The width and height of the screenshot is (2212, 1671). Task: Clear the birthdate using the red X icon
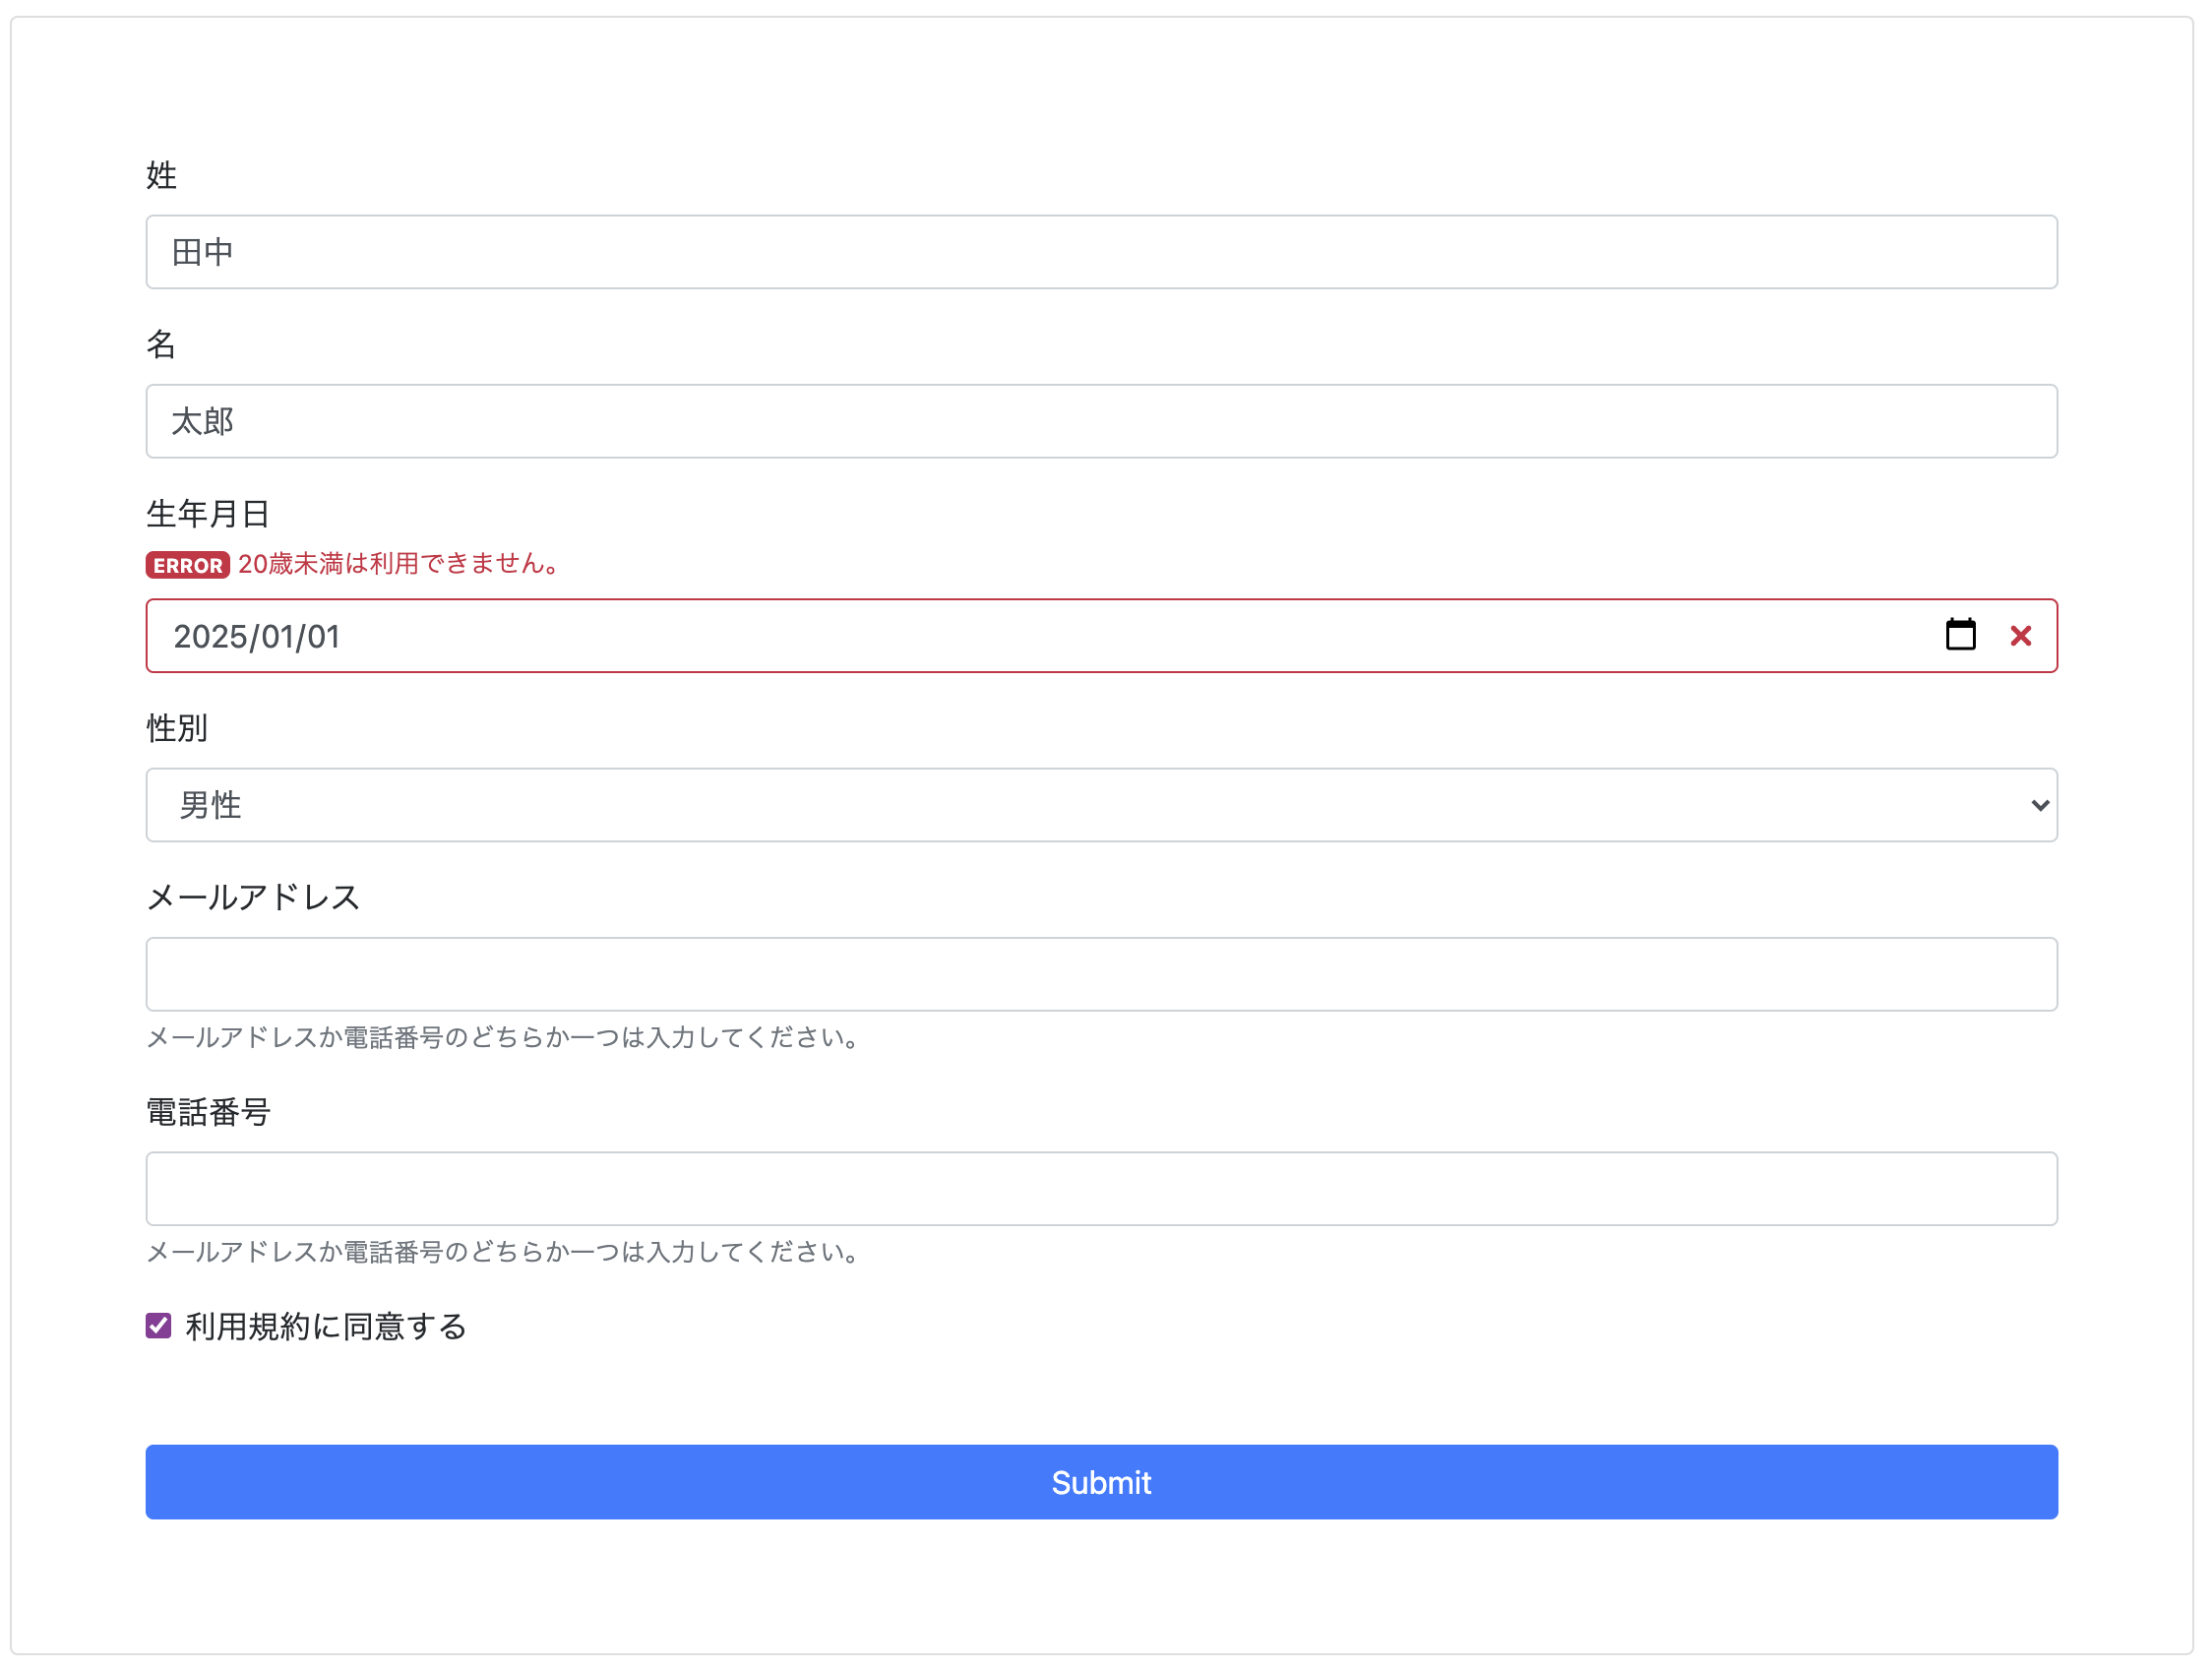(2021, 636)
